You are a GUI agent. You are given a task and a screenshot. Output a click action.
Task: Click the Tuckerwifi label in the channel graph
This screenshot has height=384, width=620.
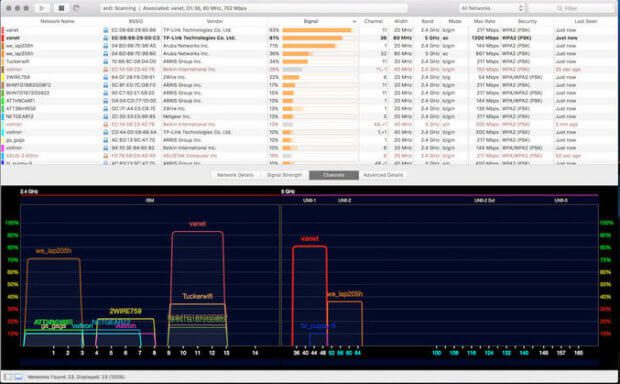[x=197, y=296]
